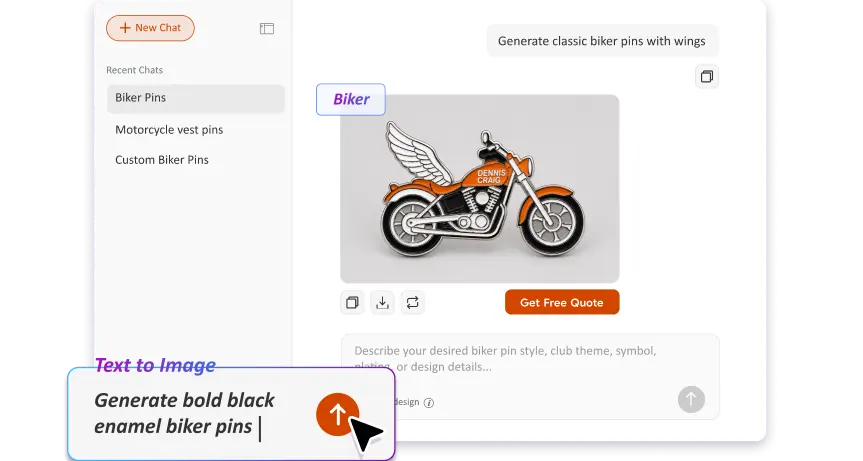Click the gray send arrow in chat box
Viewport: 863px width, 461px height.
click(x=691, y=399)
